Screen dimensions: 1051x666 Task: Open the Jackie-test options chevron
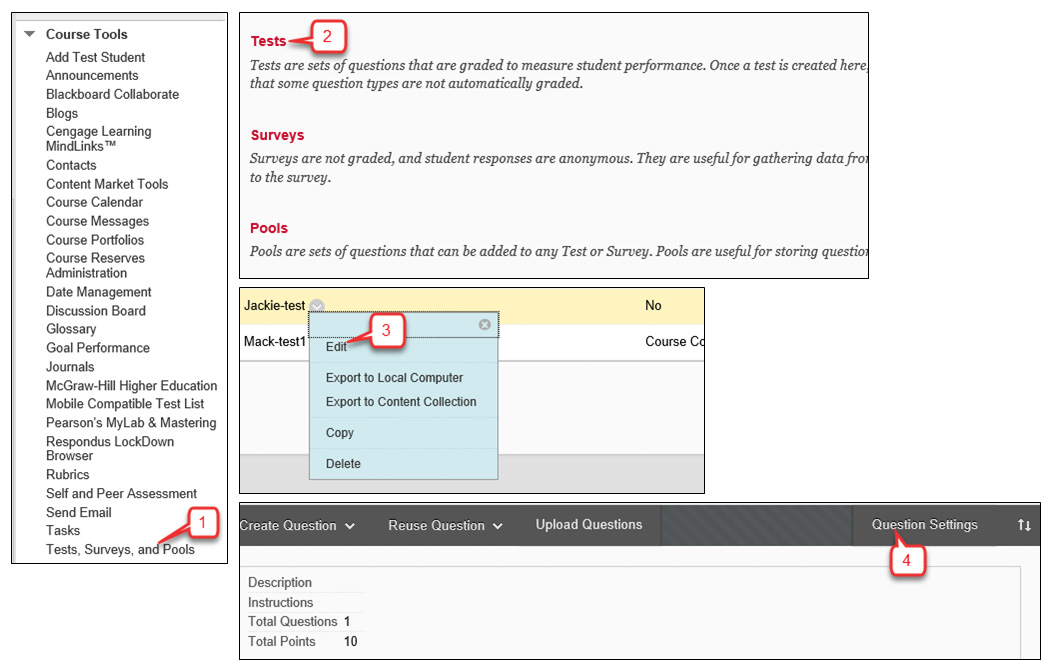point(317,306)
